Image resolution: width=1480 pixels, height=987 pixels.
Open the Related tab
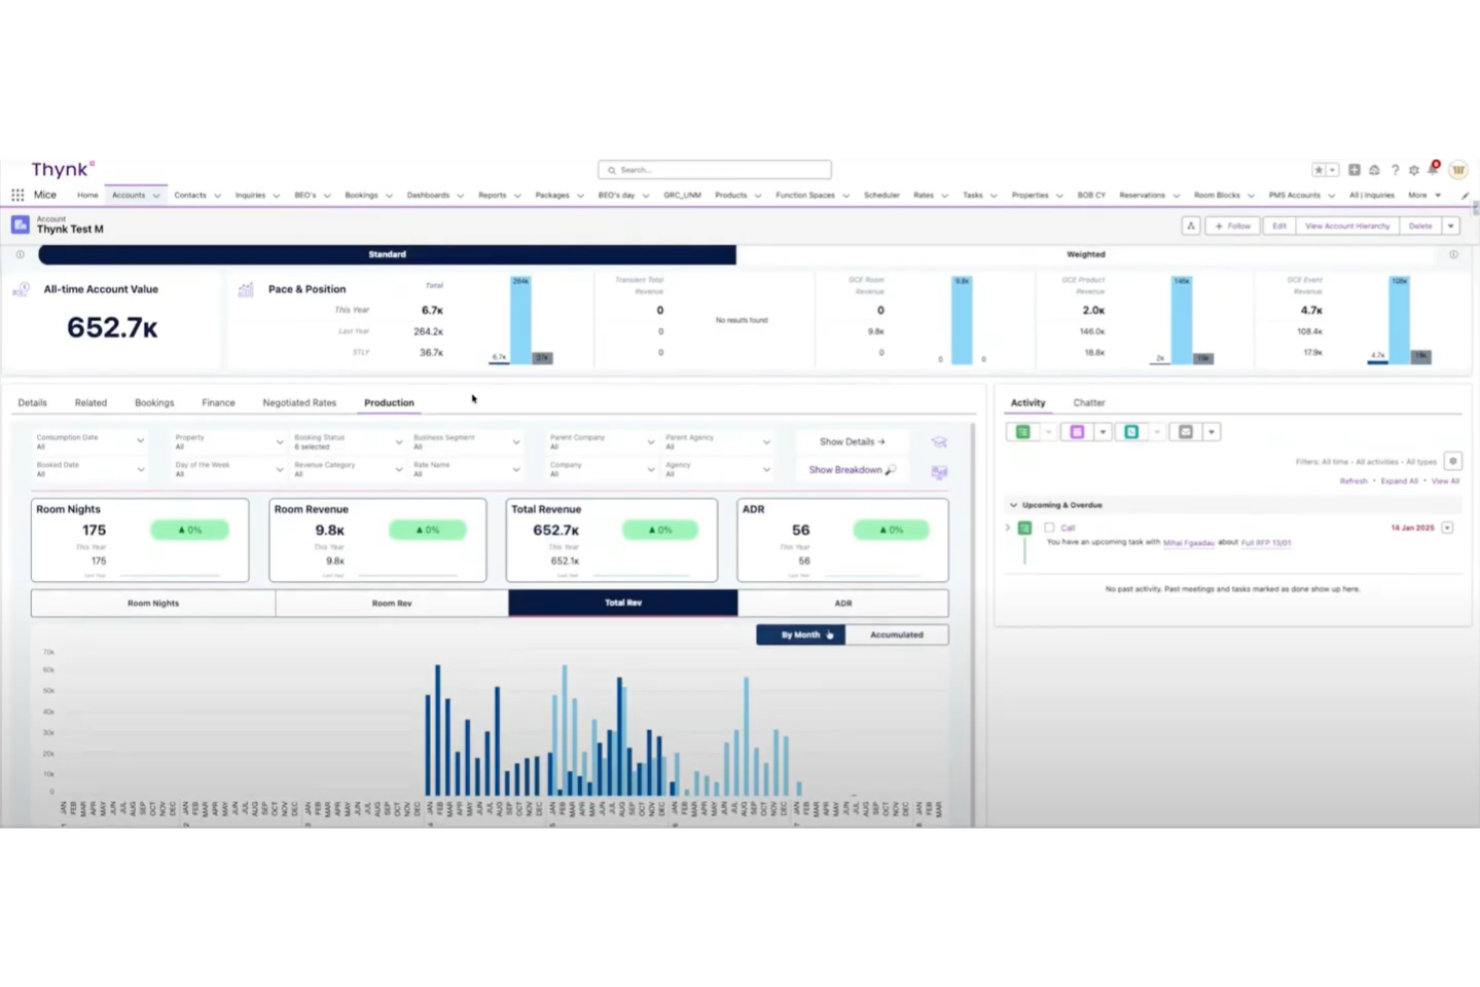coord(90,403)
